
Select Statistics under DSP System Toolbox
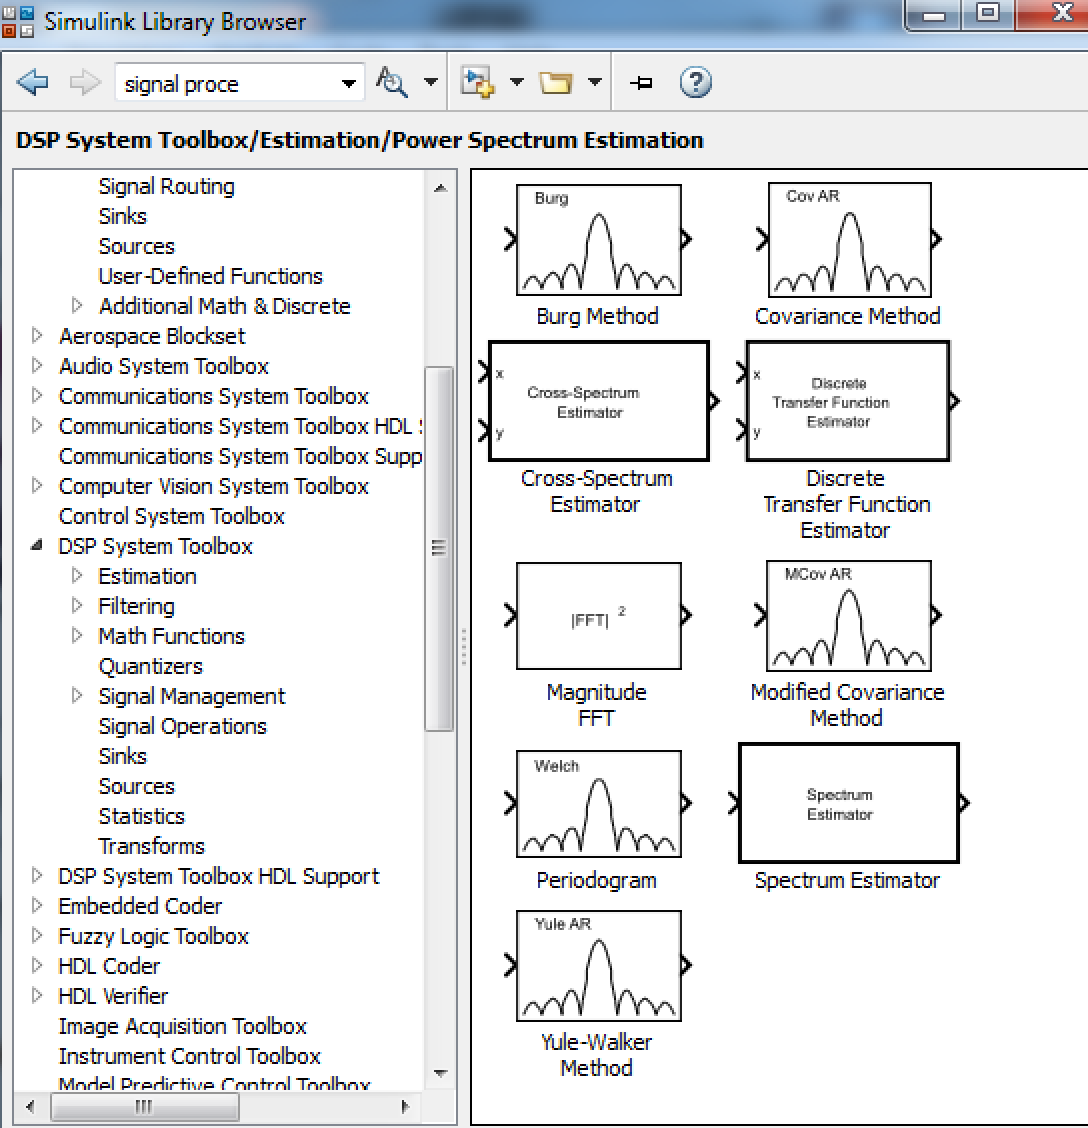point(142,817)
